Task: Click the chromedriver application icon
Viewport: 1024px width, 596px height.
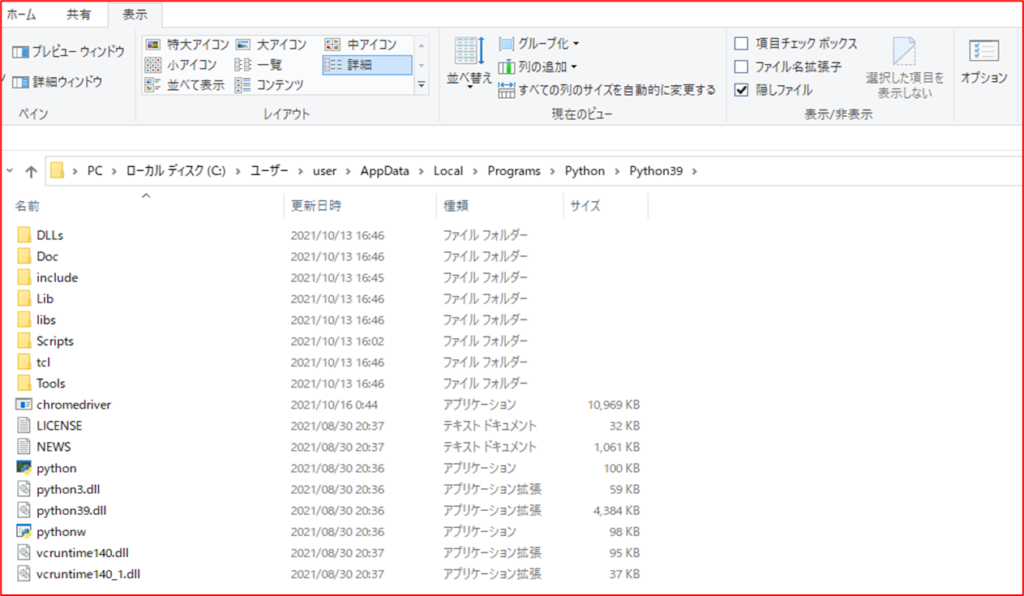Action: coord(25,405)
